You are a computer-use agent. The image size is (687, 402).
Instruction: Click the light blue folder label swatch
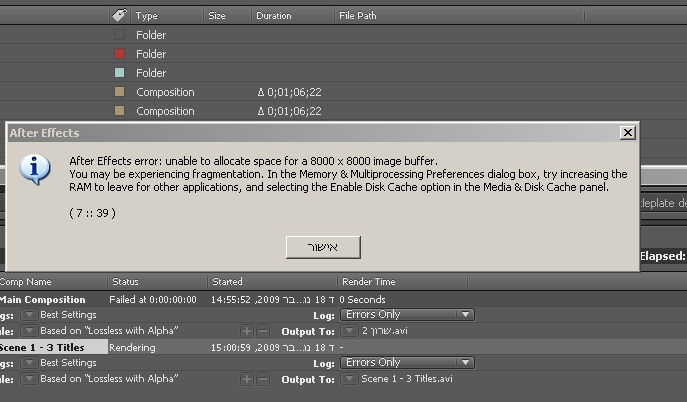pyautogui.click(x=120, y=73)
